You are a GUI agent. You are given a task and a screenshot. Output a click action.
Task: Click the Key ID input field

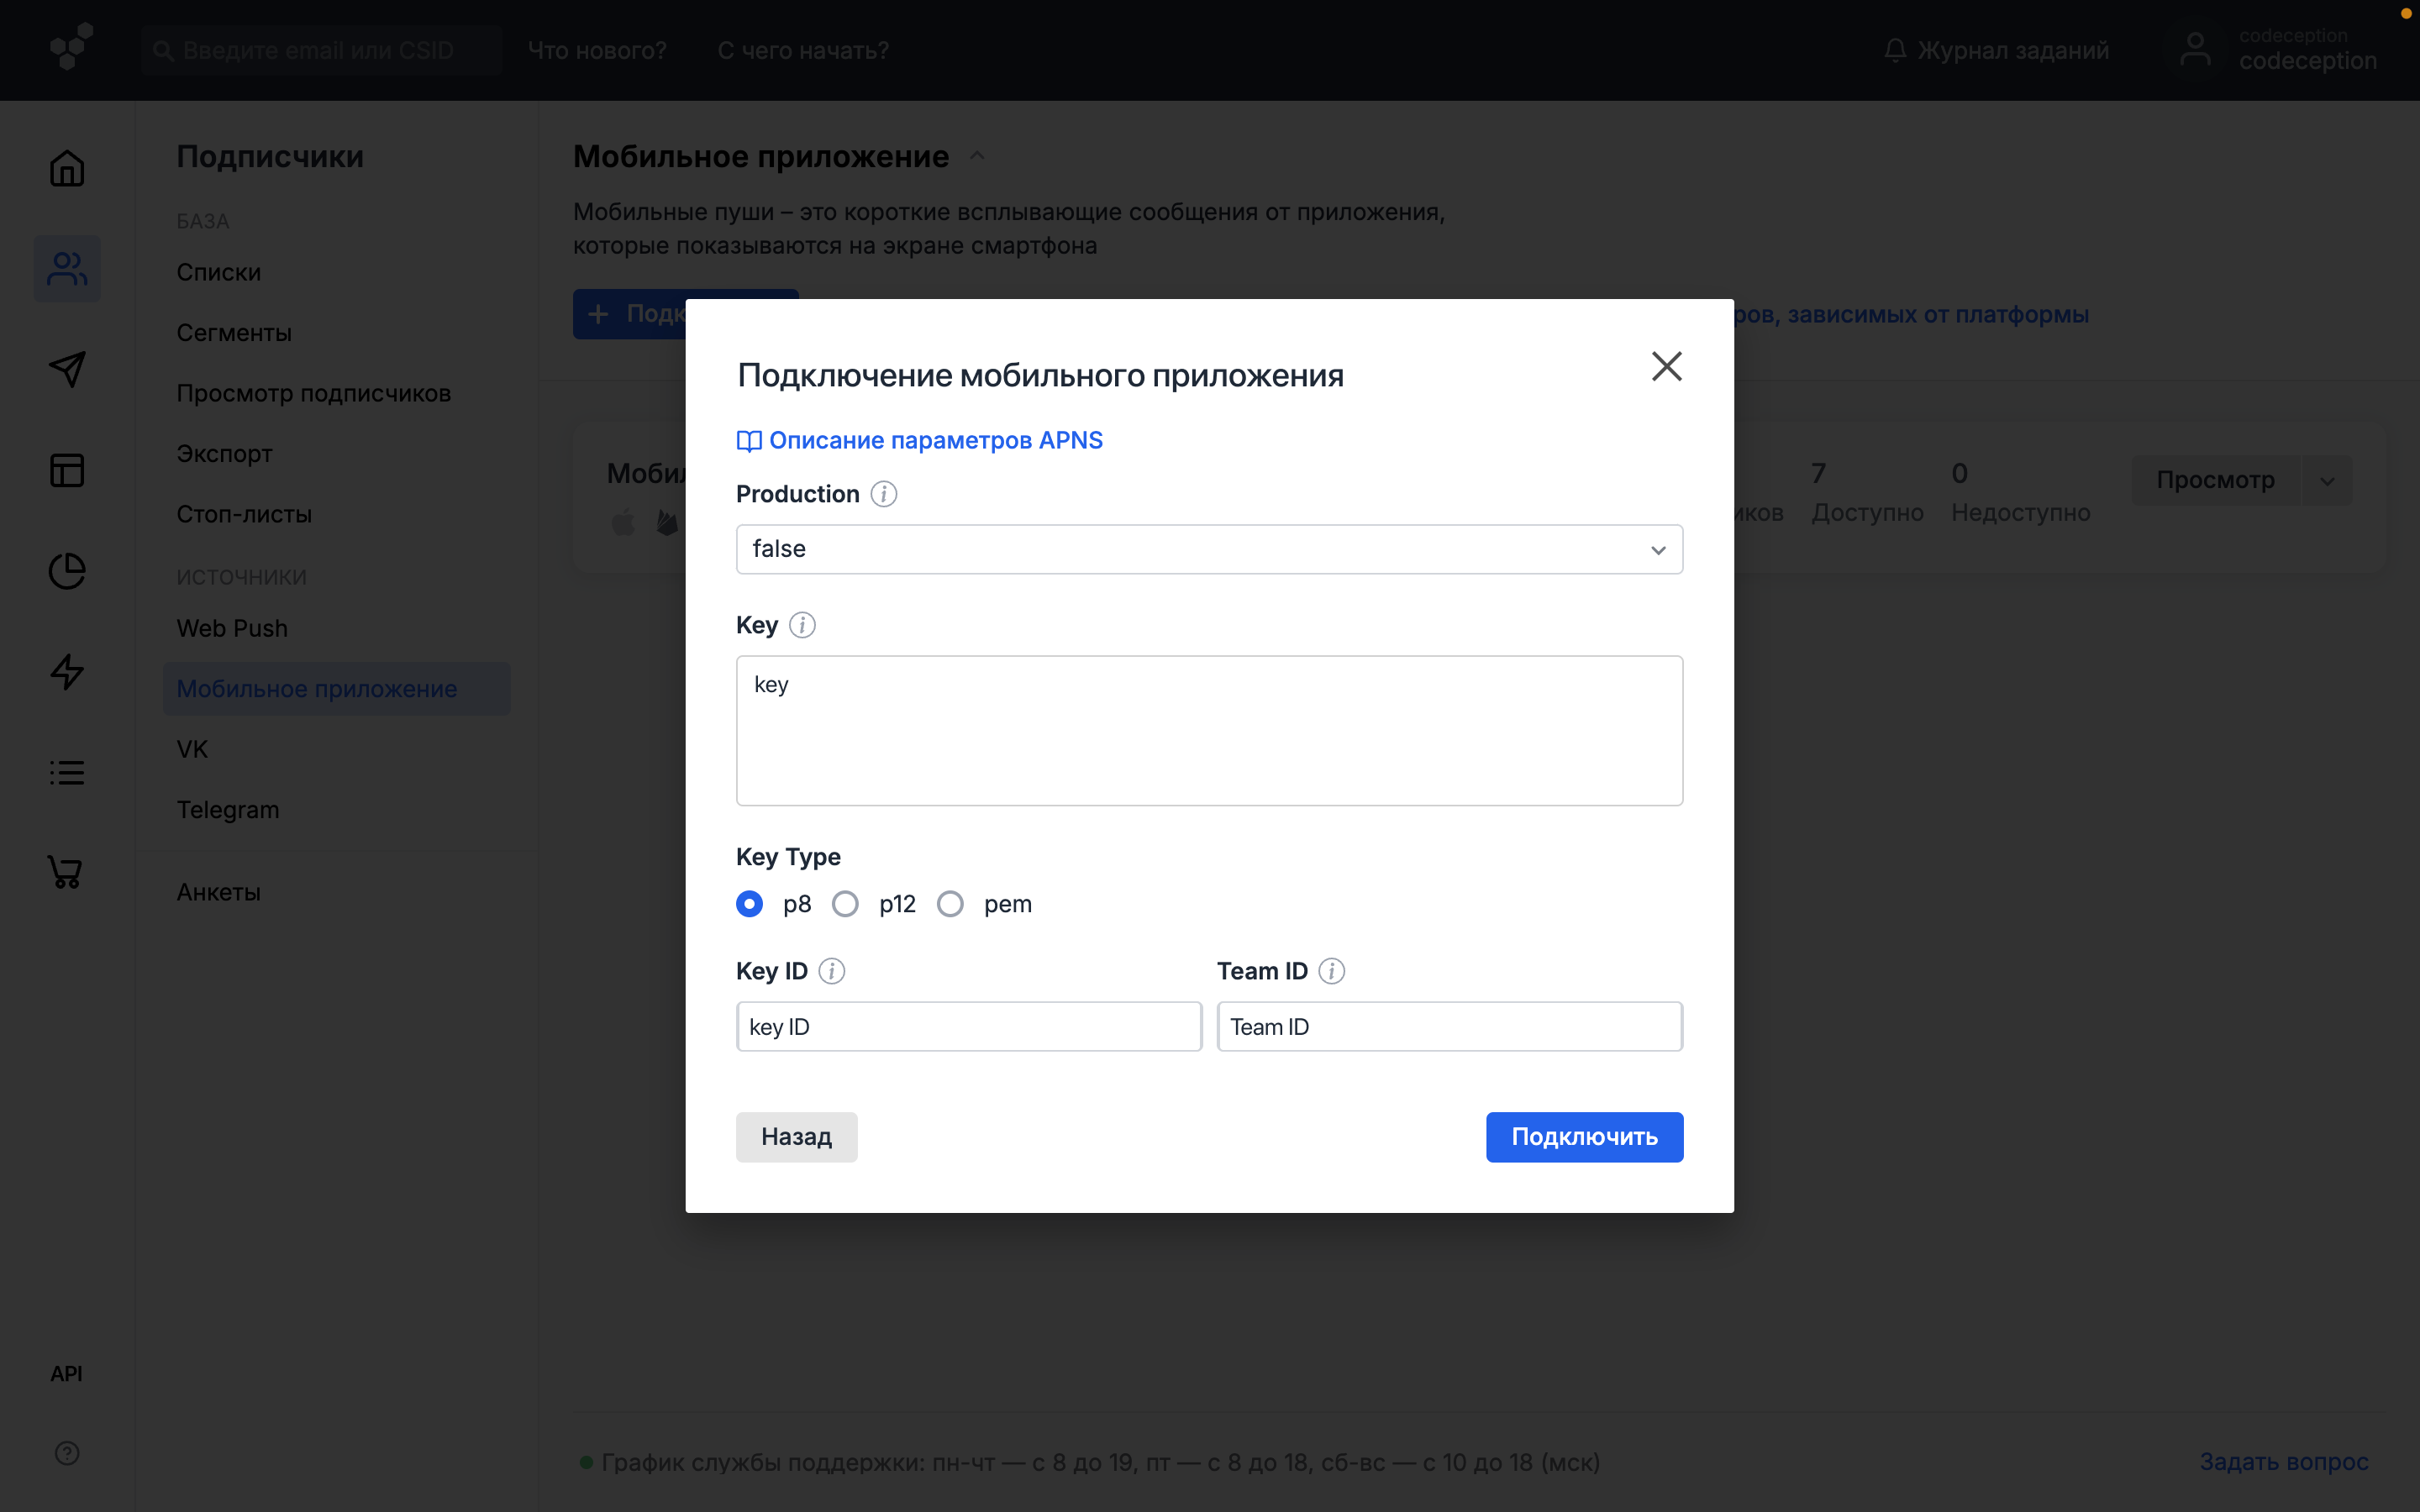point(968,1027)
